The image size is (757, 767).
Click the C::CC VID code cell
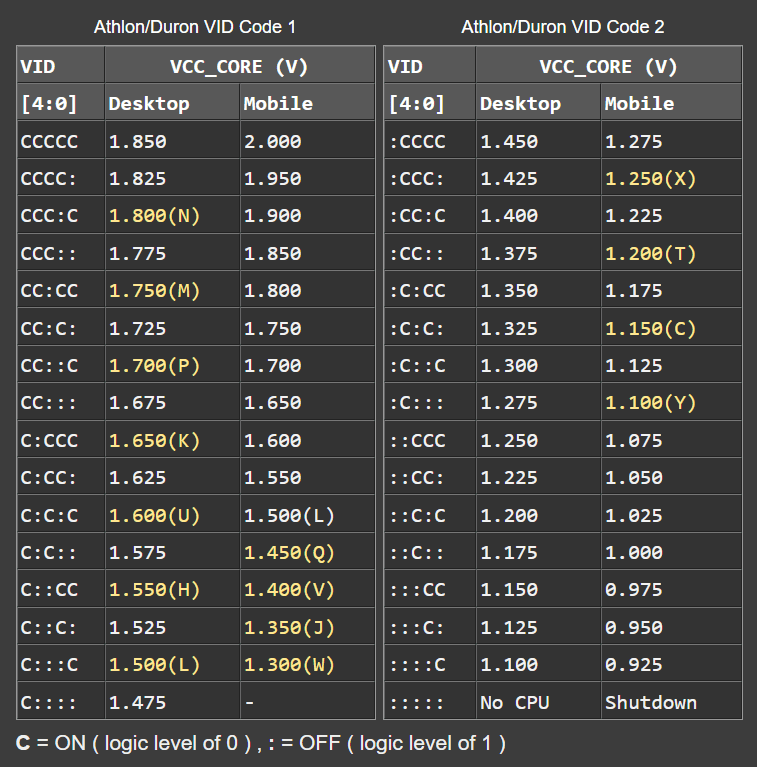[x=61, y=590]
